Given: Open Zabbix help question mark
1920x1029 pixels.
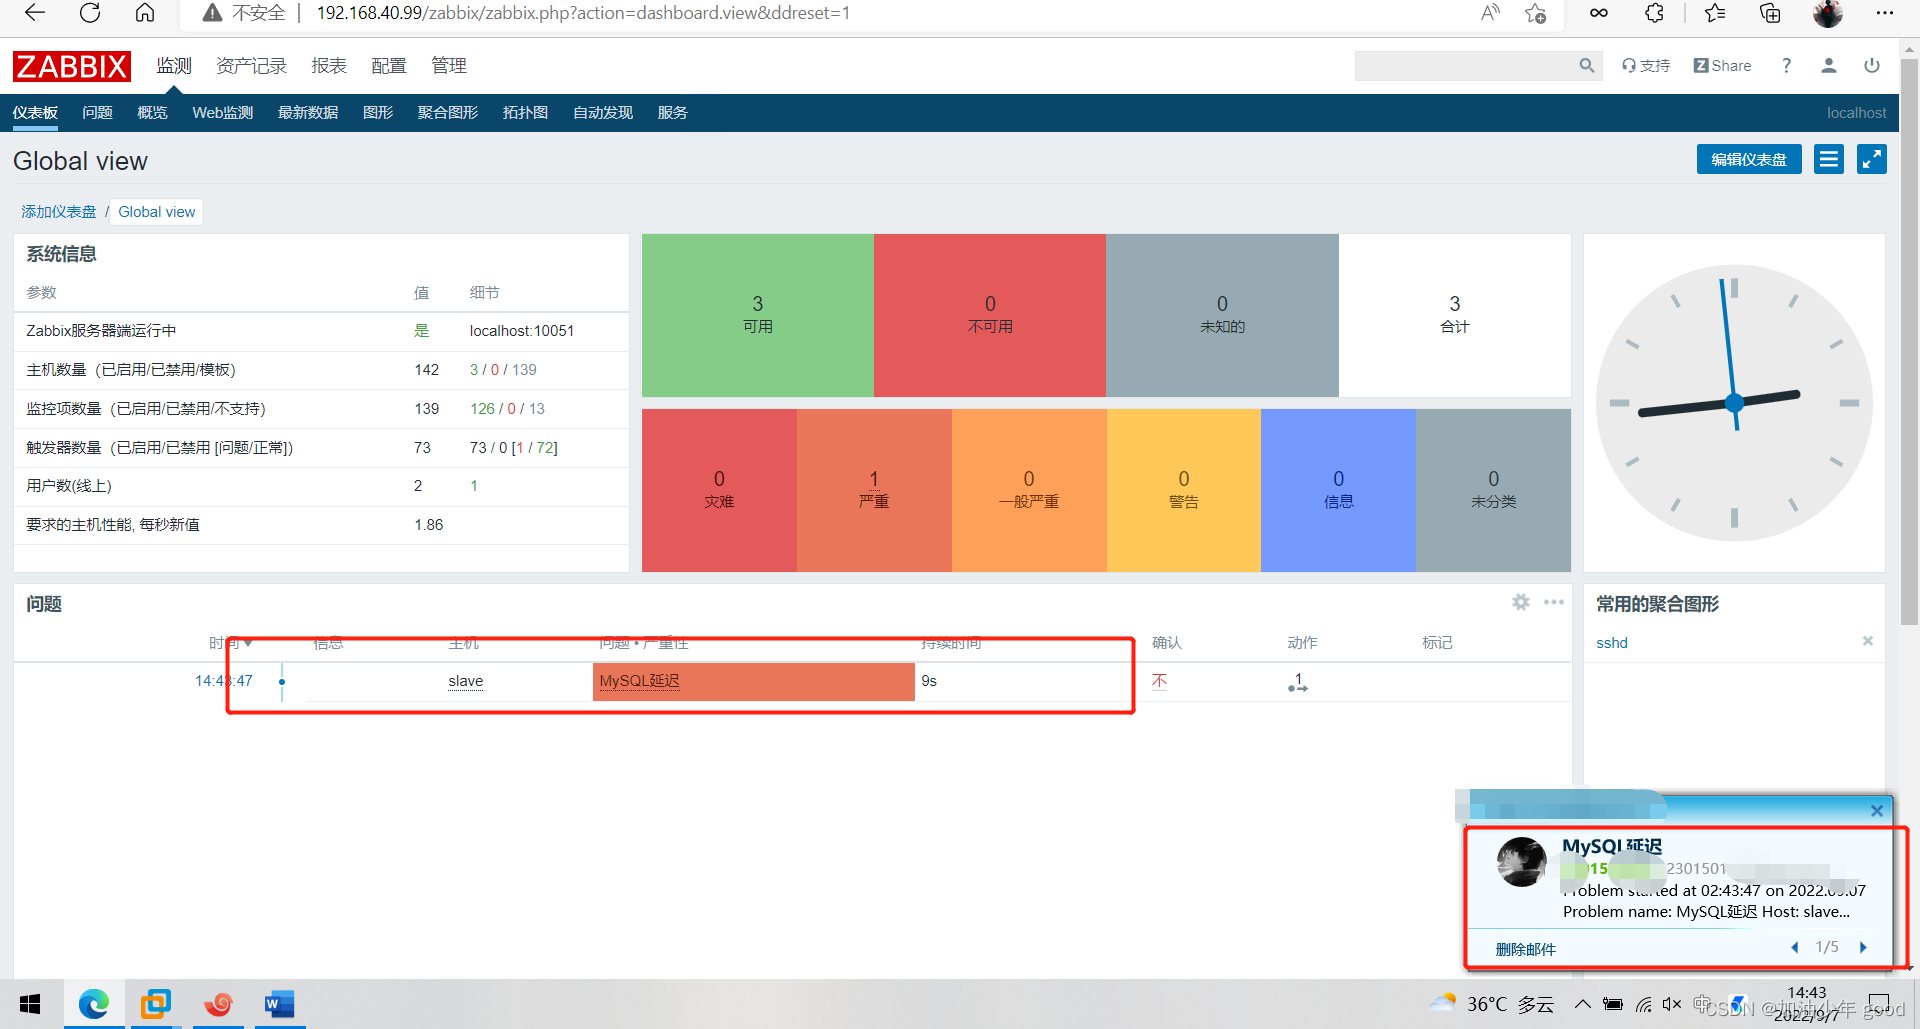Looking at the screenshot, I should (1786, 66).
